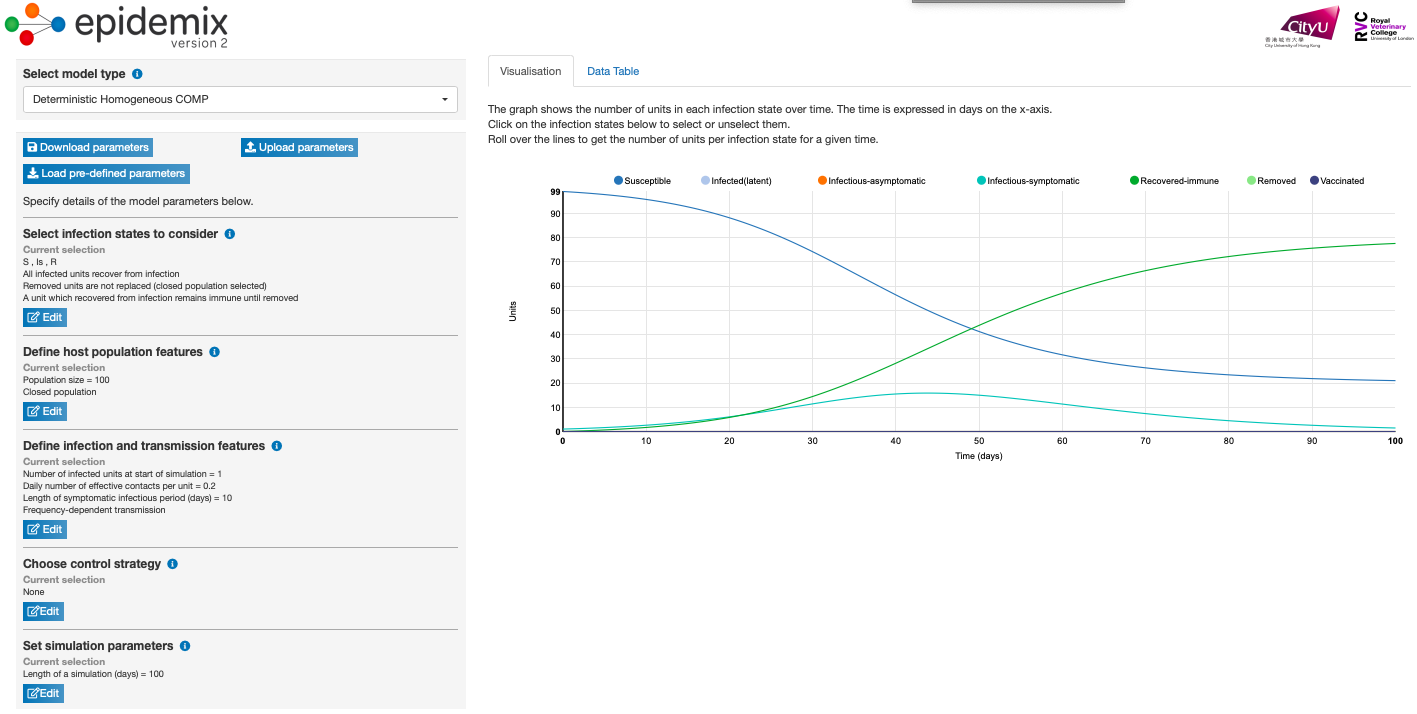Click Download parameters button
The width and height of the screenshot is (1417, 714).
click(x=88, y=147)
